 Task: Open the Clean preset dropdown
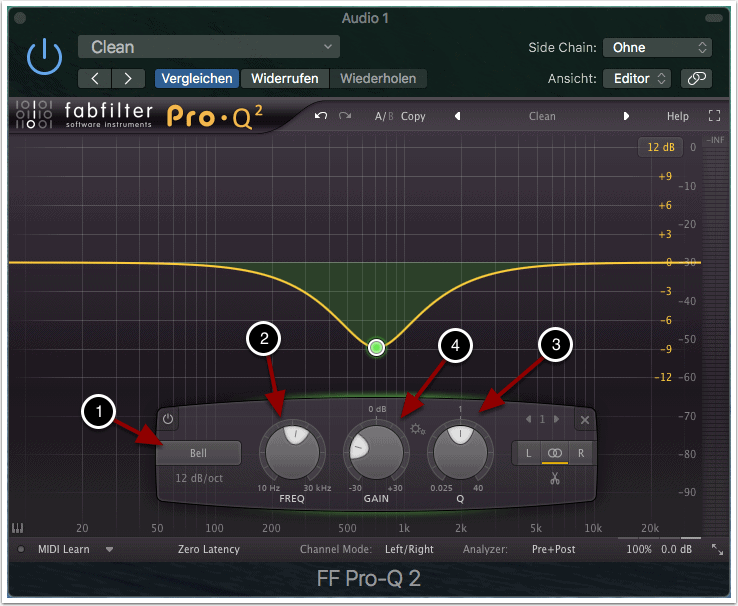click(209, 47)
